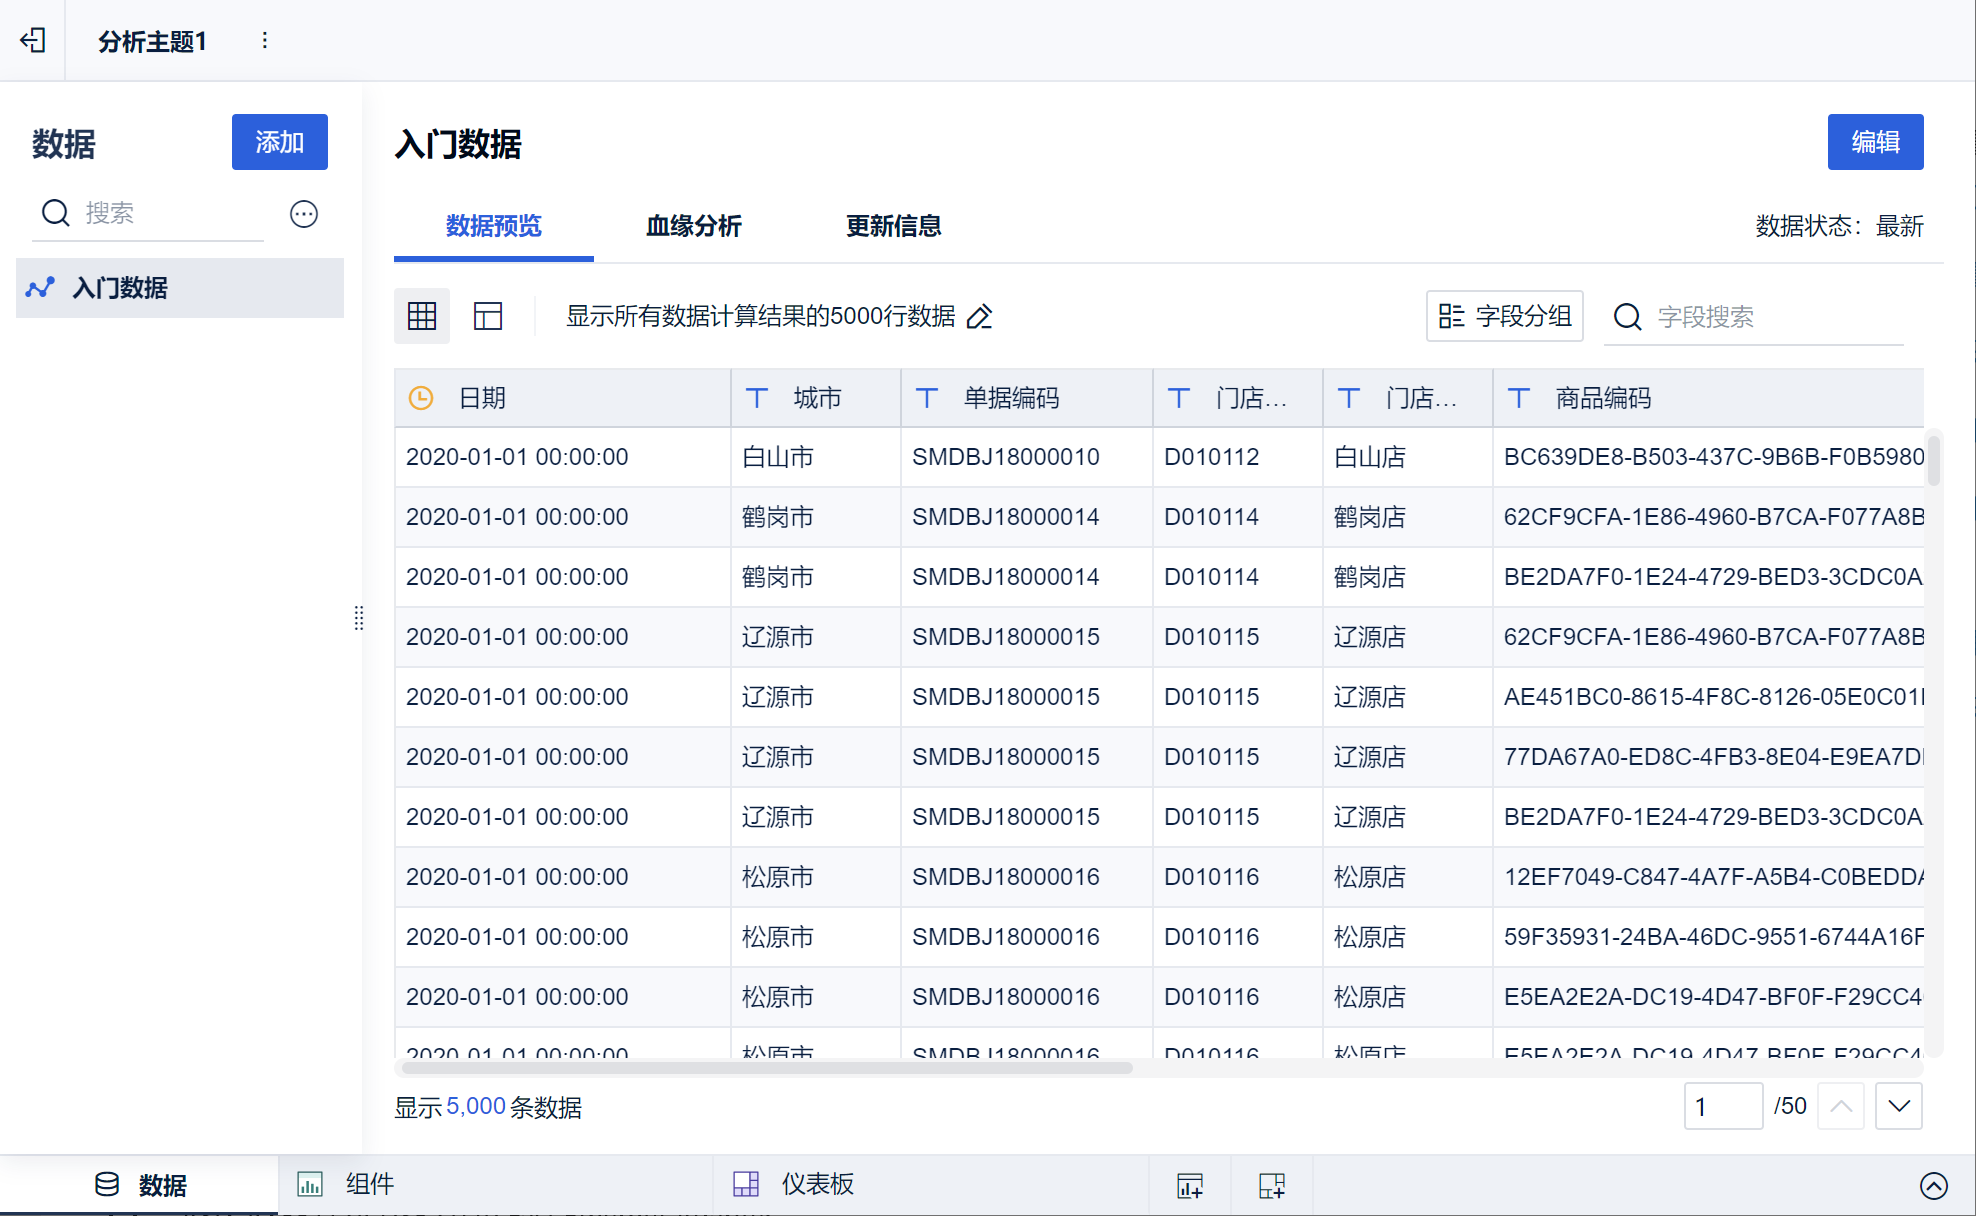The width and height of the screenshot is (1976, 1216).
Task: Collapse the bottom bar with the circled up chevron
Action: pos(1933,1186)
